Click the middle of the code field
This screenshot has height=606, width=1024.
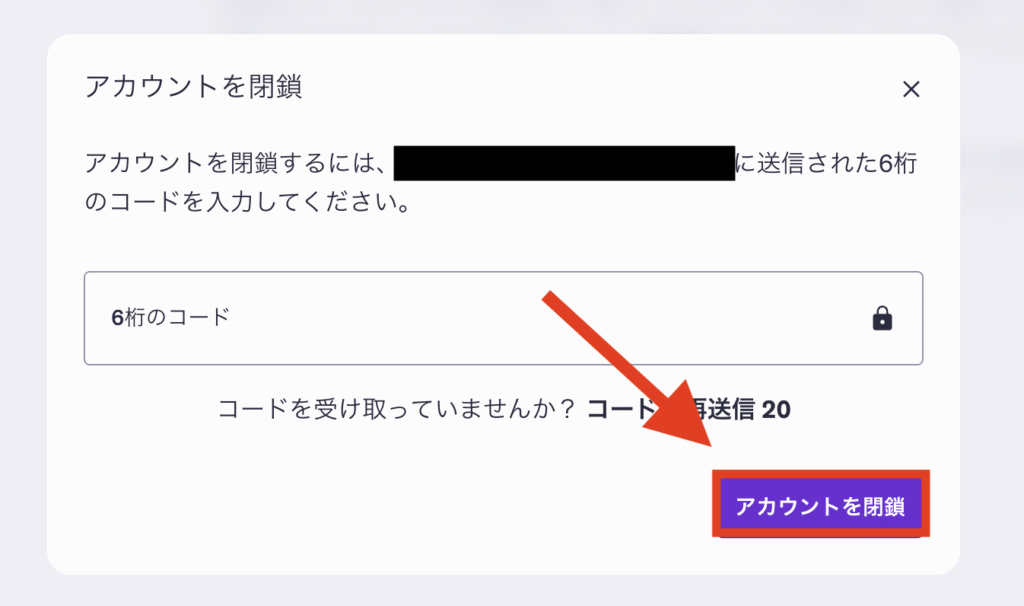tap(503, 319)
